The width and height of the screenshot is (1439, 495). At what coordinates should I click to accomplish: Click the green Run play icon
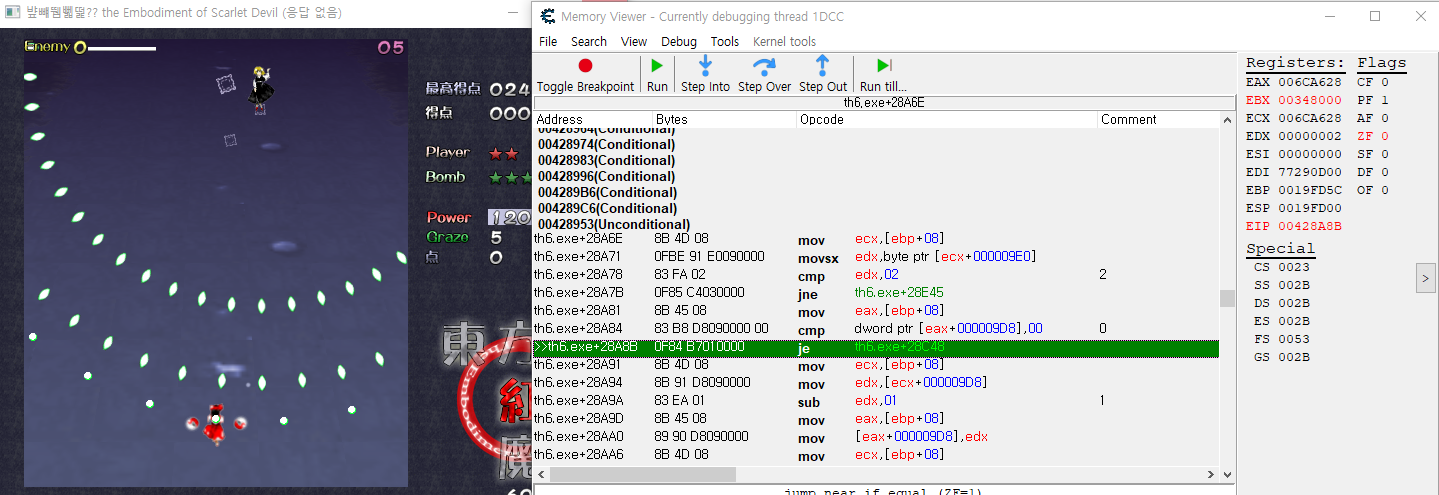pyautogui.click(x=657, y=66)
